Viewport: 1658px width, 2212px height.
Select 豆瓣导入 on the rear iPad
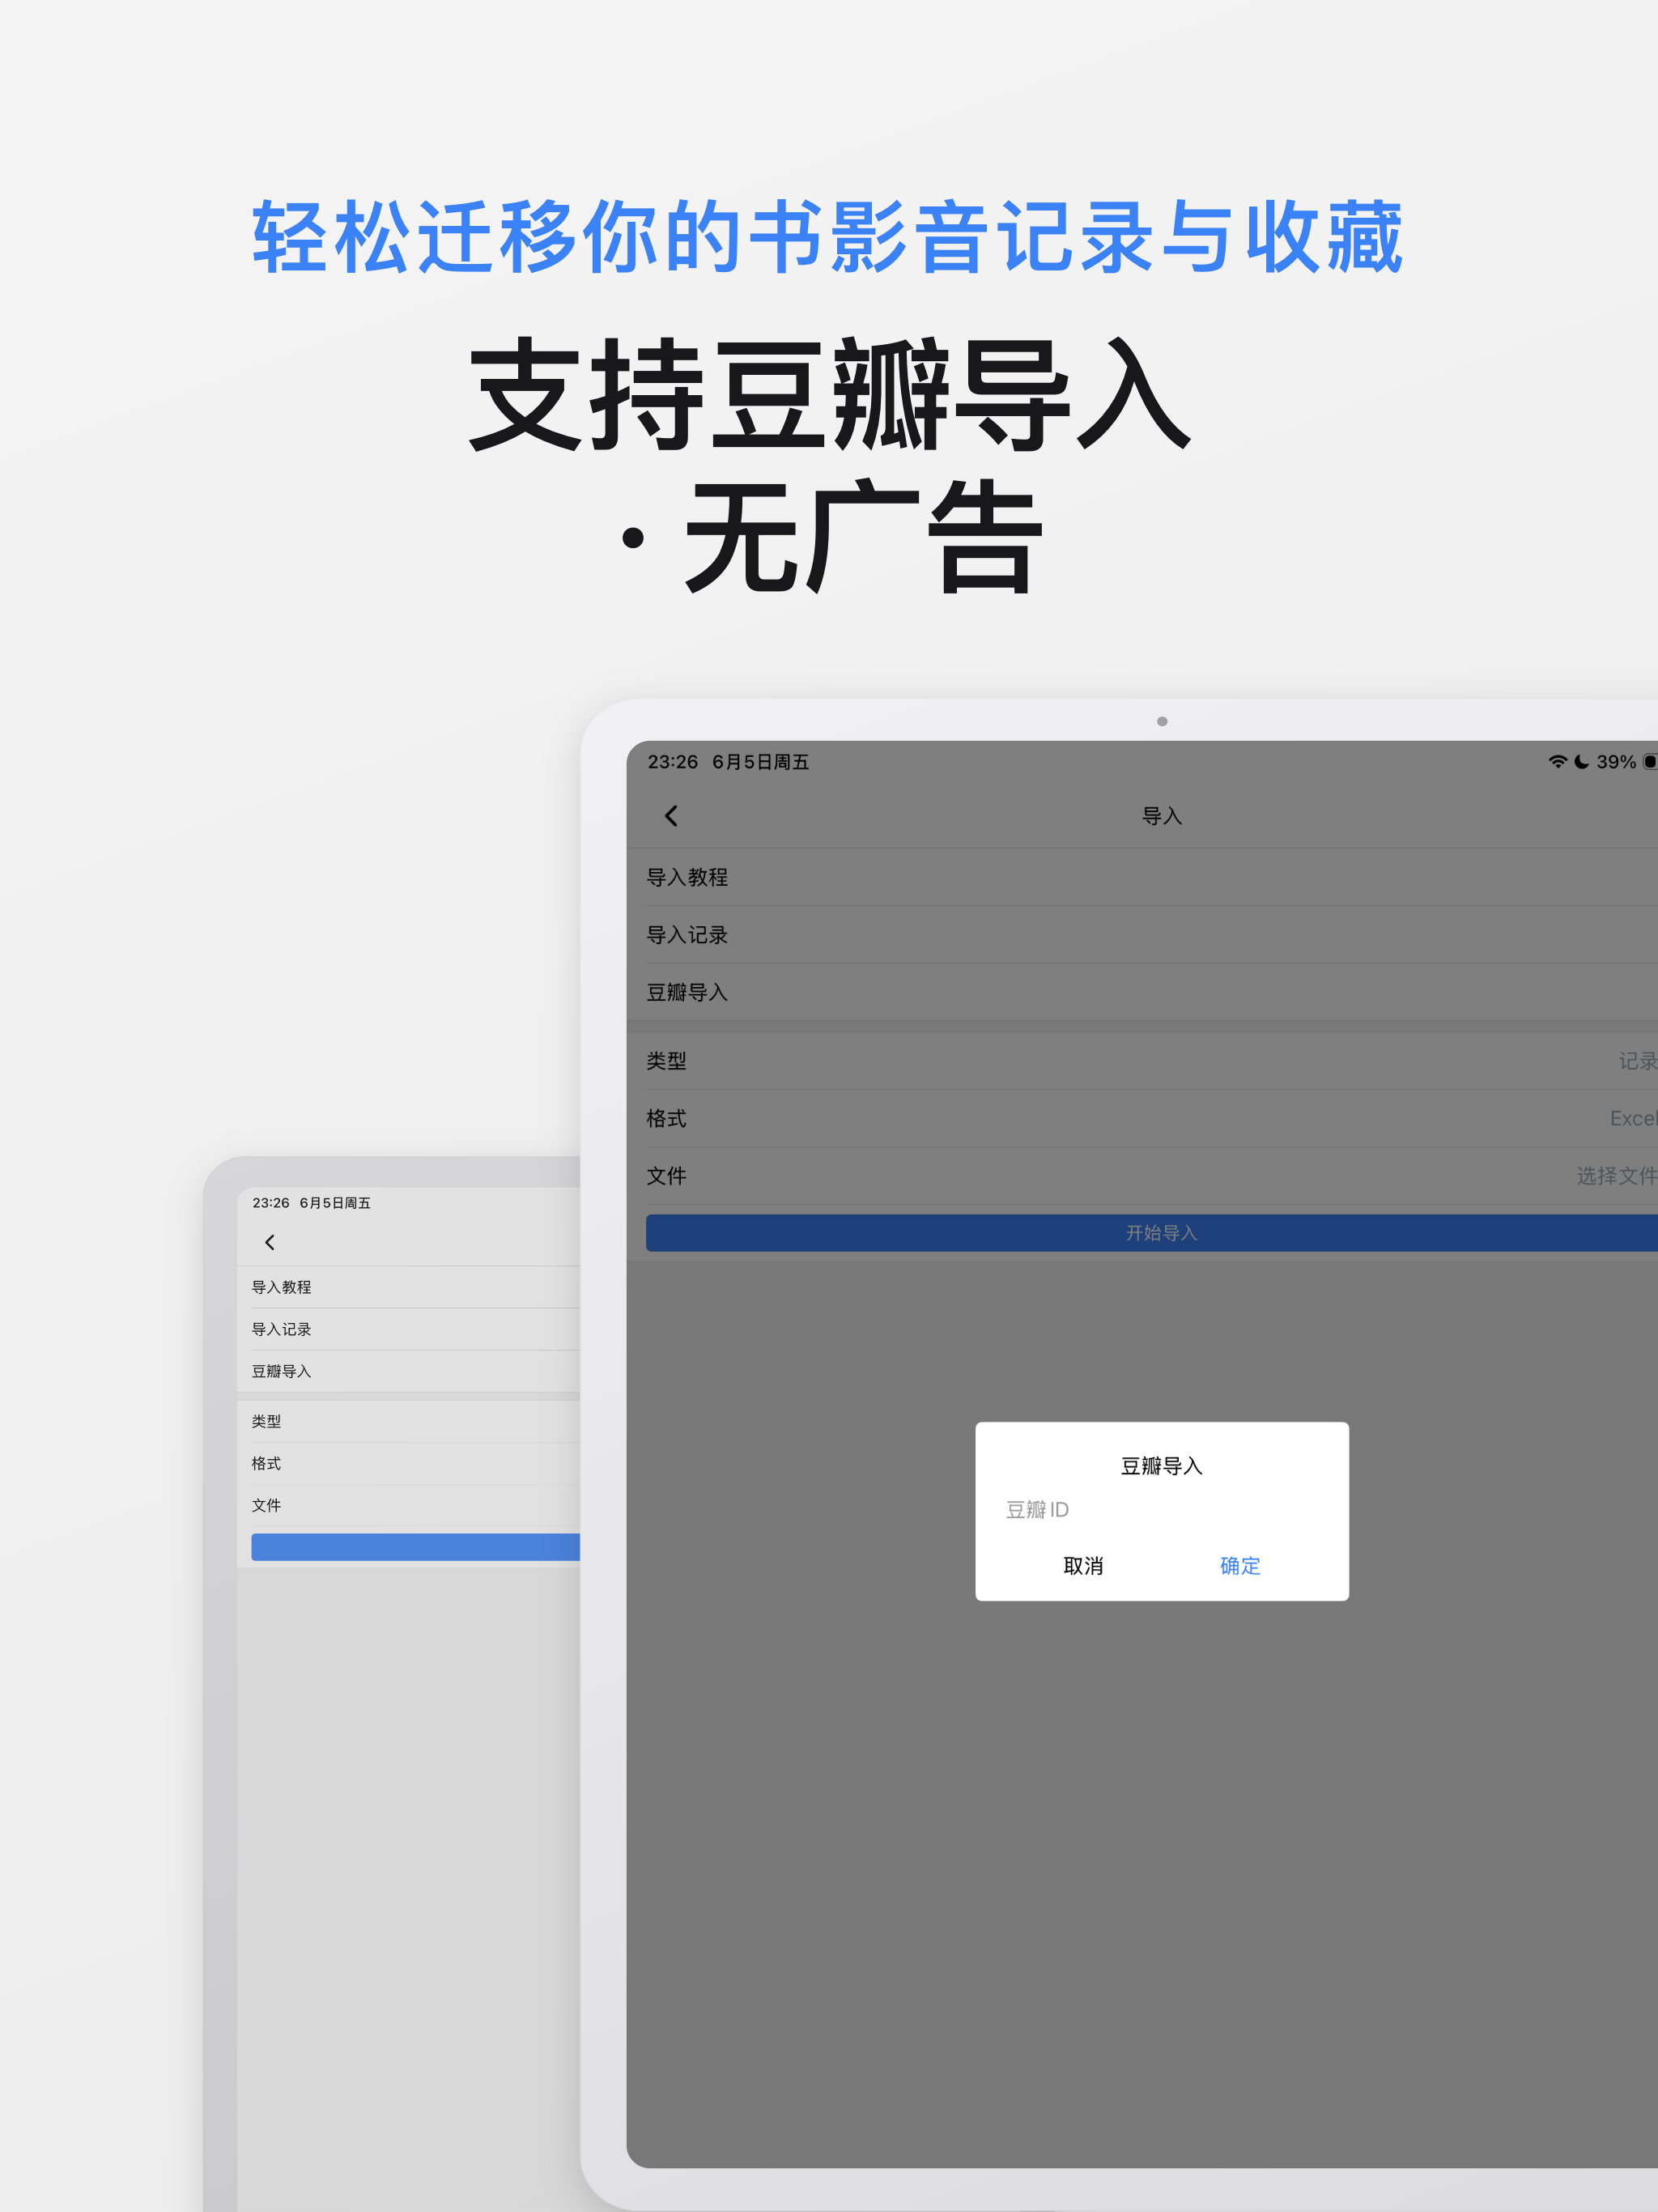pyautogui.click(x=408, y=1371)
